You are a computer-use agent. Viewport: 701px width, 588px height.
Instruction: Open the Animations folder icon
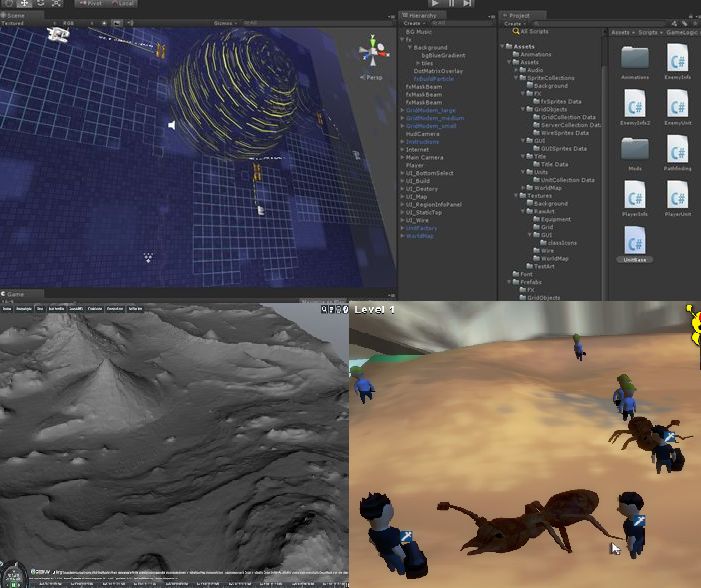[x=635, y=58]
